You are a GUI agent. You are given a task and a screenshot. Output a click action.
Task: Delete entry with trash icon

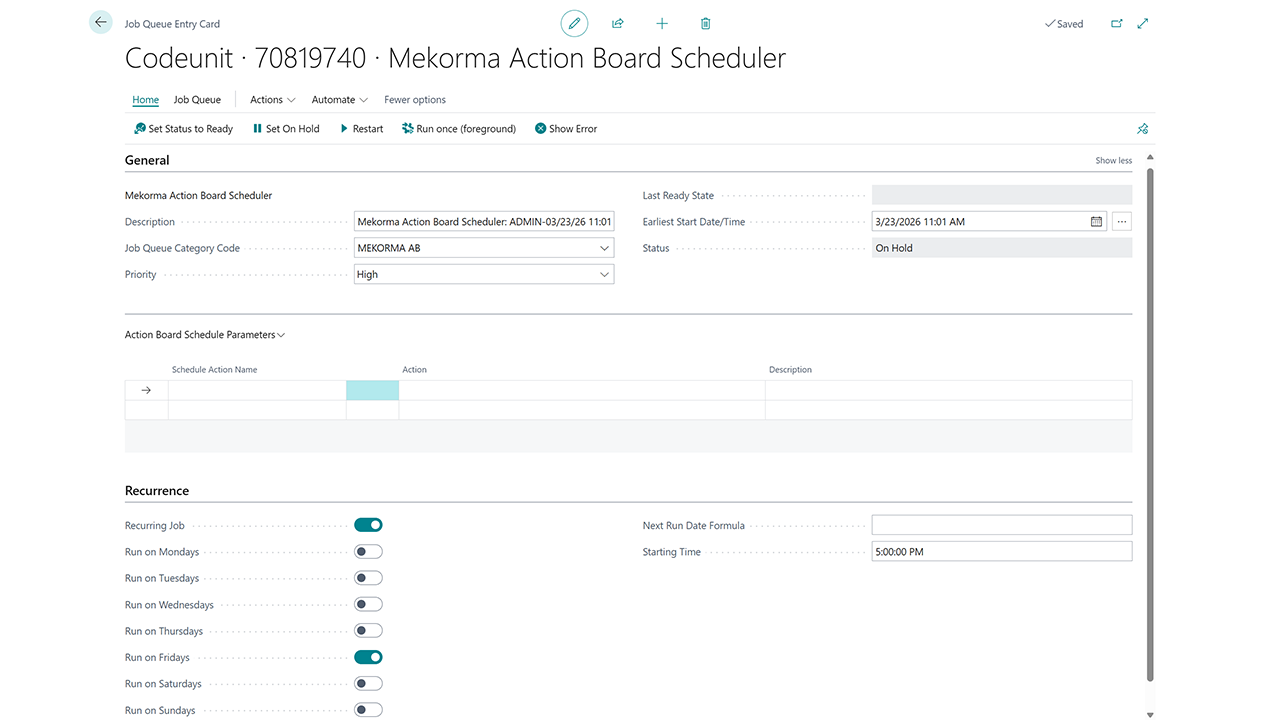coord(706,23)
